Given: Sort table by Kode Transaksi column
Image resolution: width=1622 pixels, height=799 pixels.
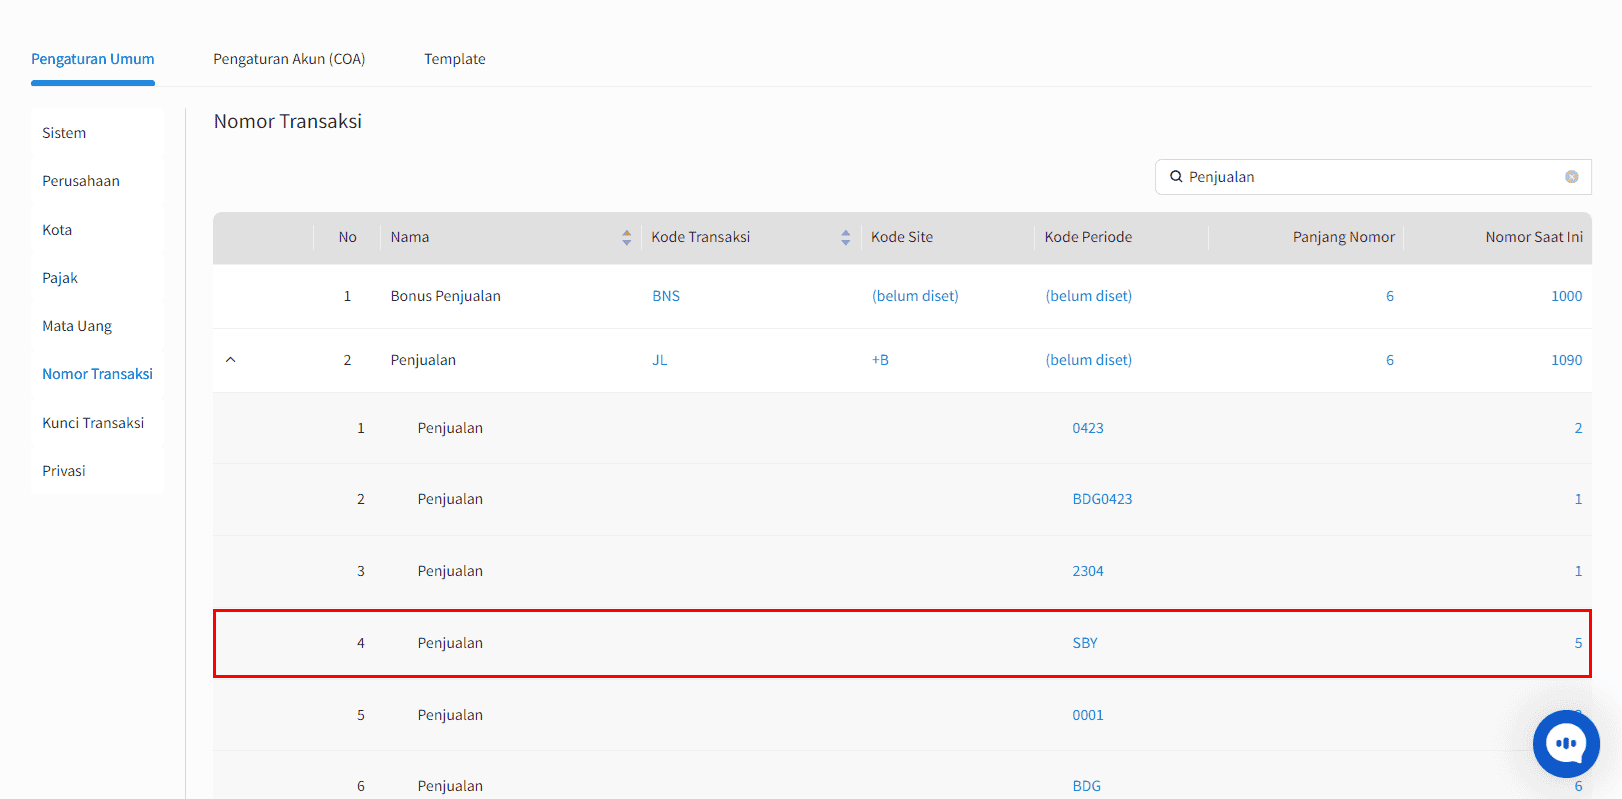Looking at the screenshot, I should point(845,237).
